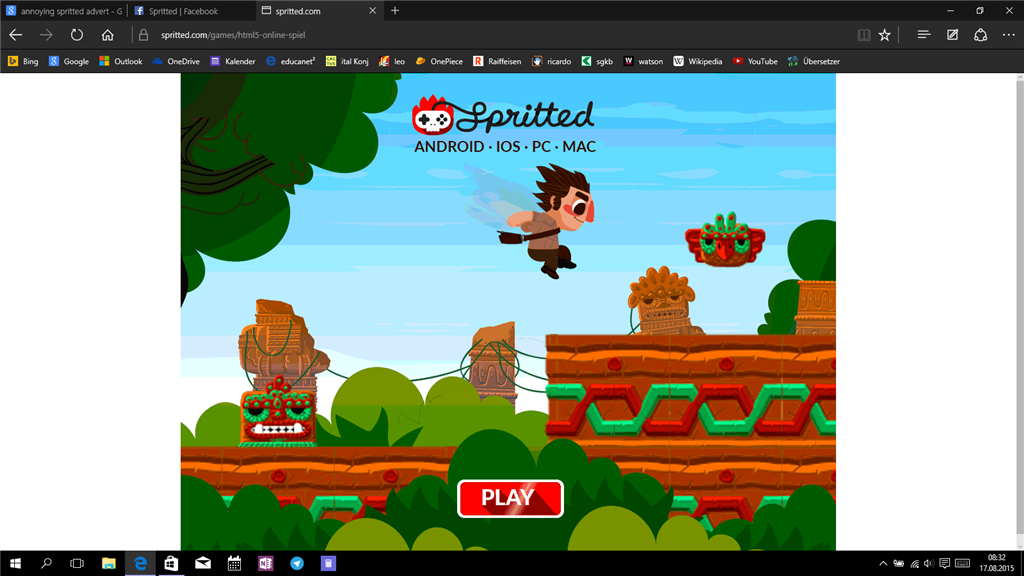Open the ital Konj bookmark
The height and width of the screenshot is (576, 1024).
347,61
